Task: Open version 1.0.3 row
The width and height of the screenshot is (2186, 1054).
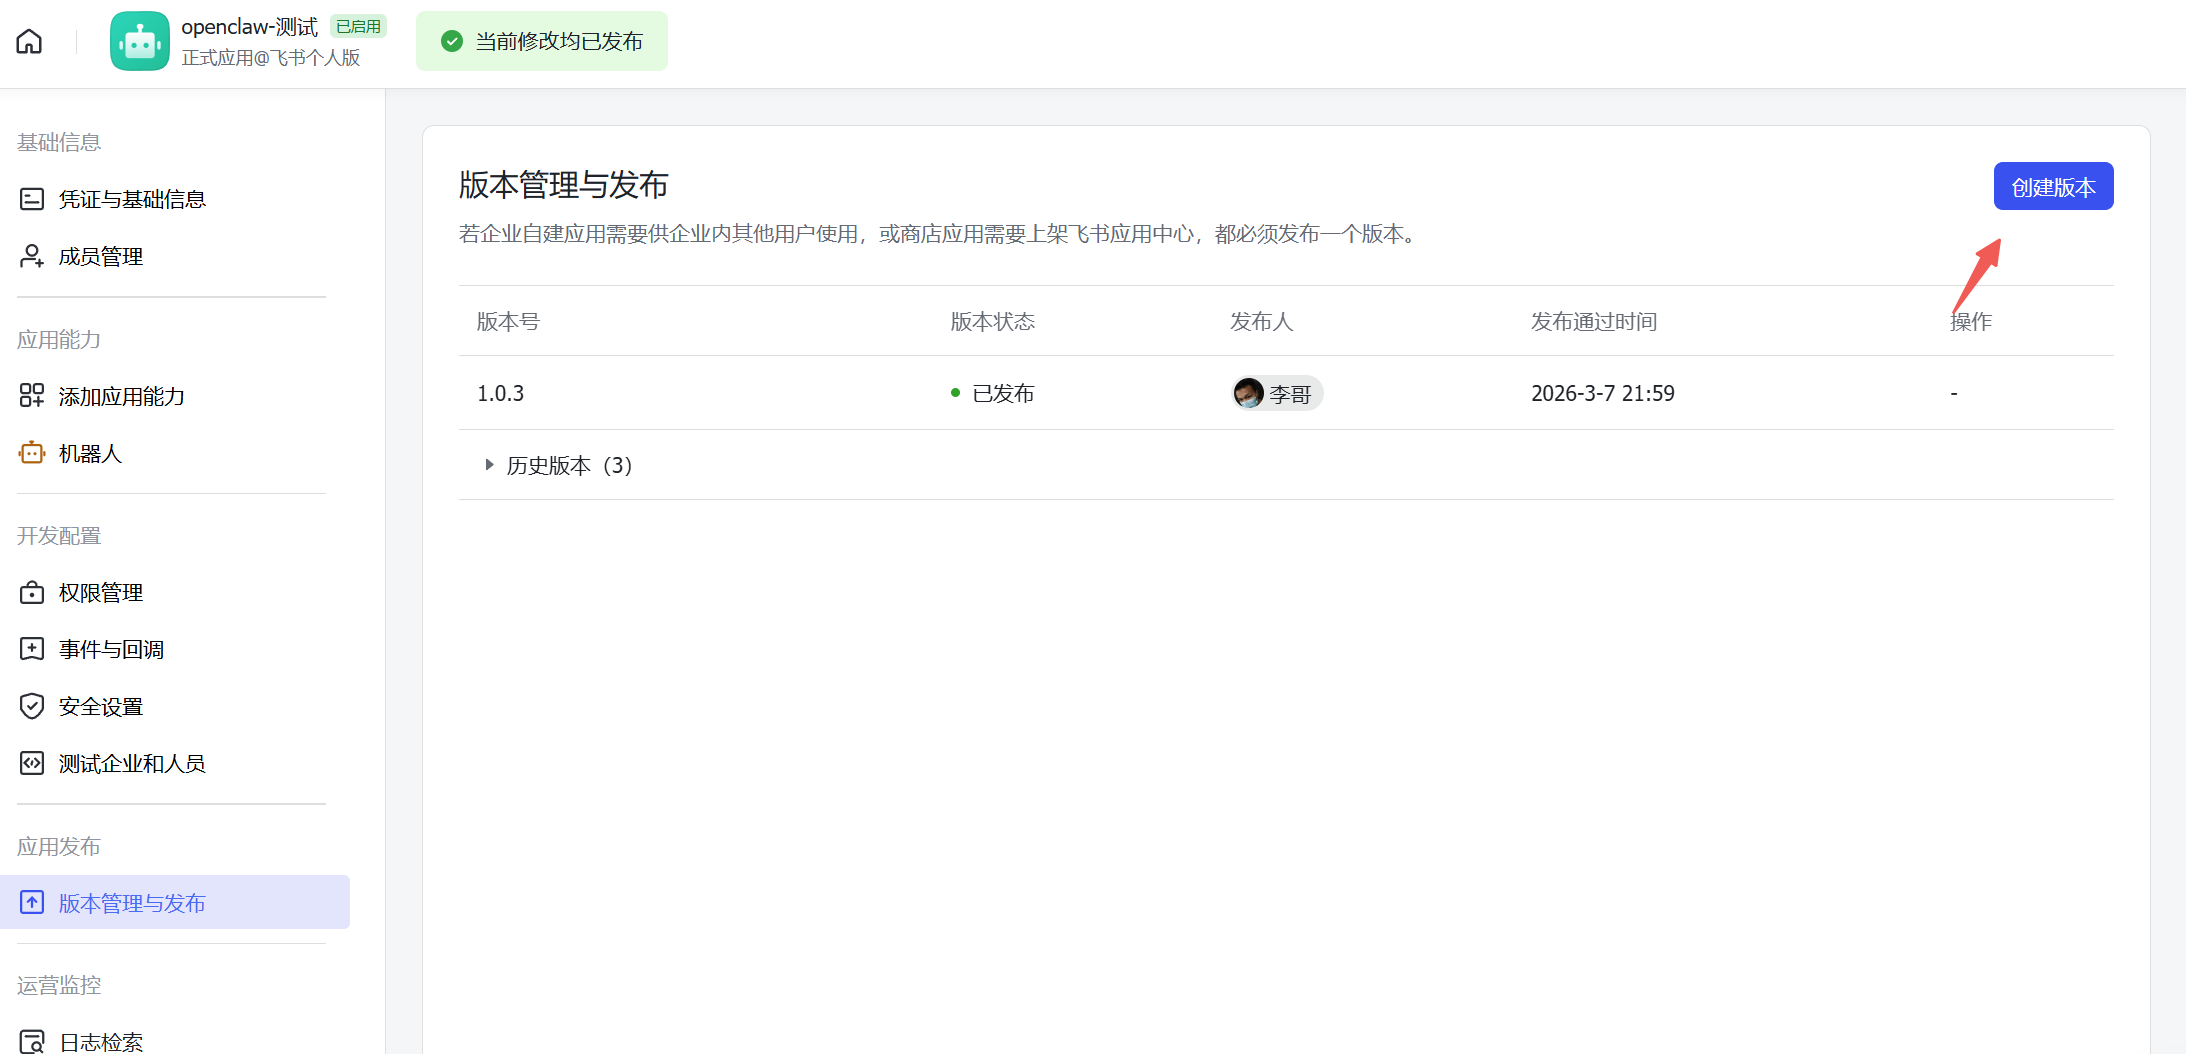Action: click(x=501, y=394)
